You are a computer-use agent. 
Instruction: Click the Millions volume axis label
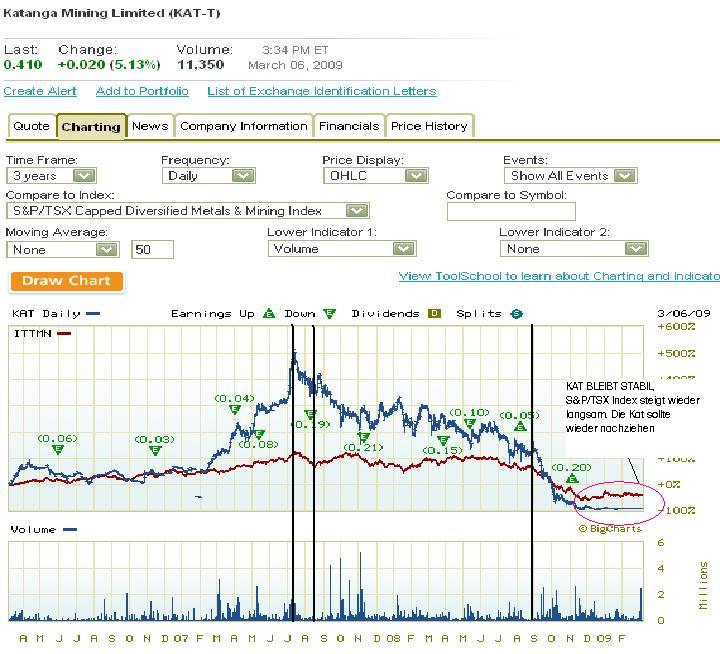[703, 586]
